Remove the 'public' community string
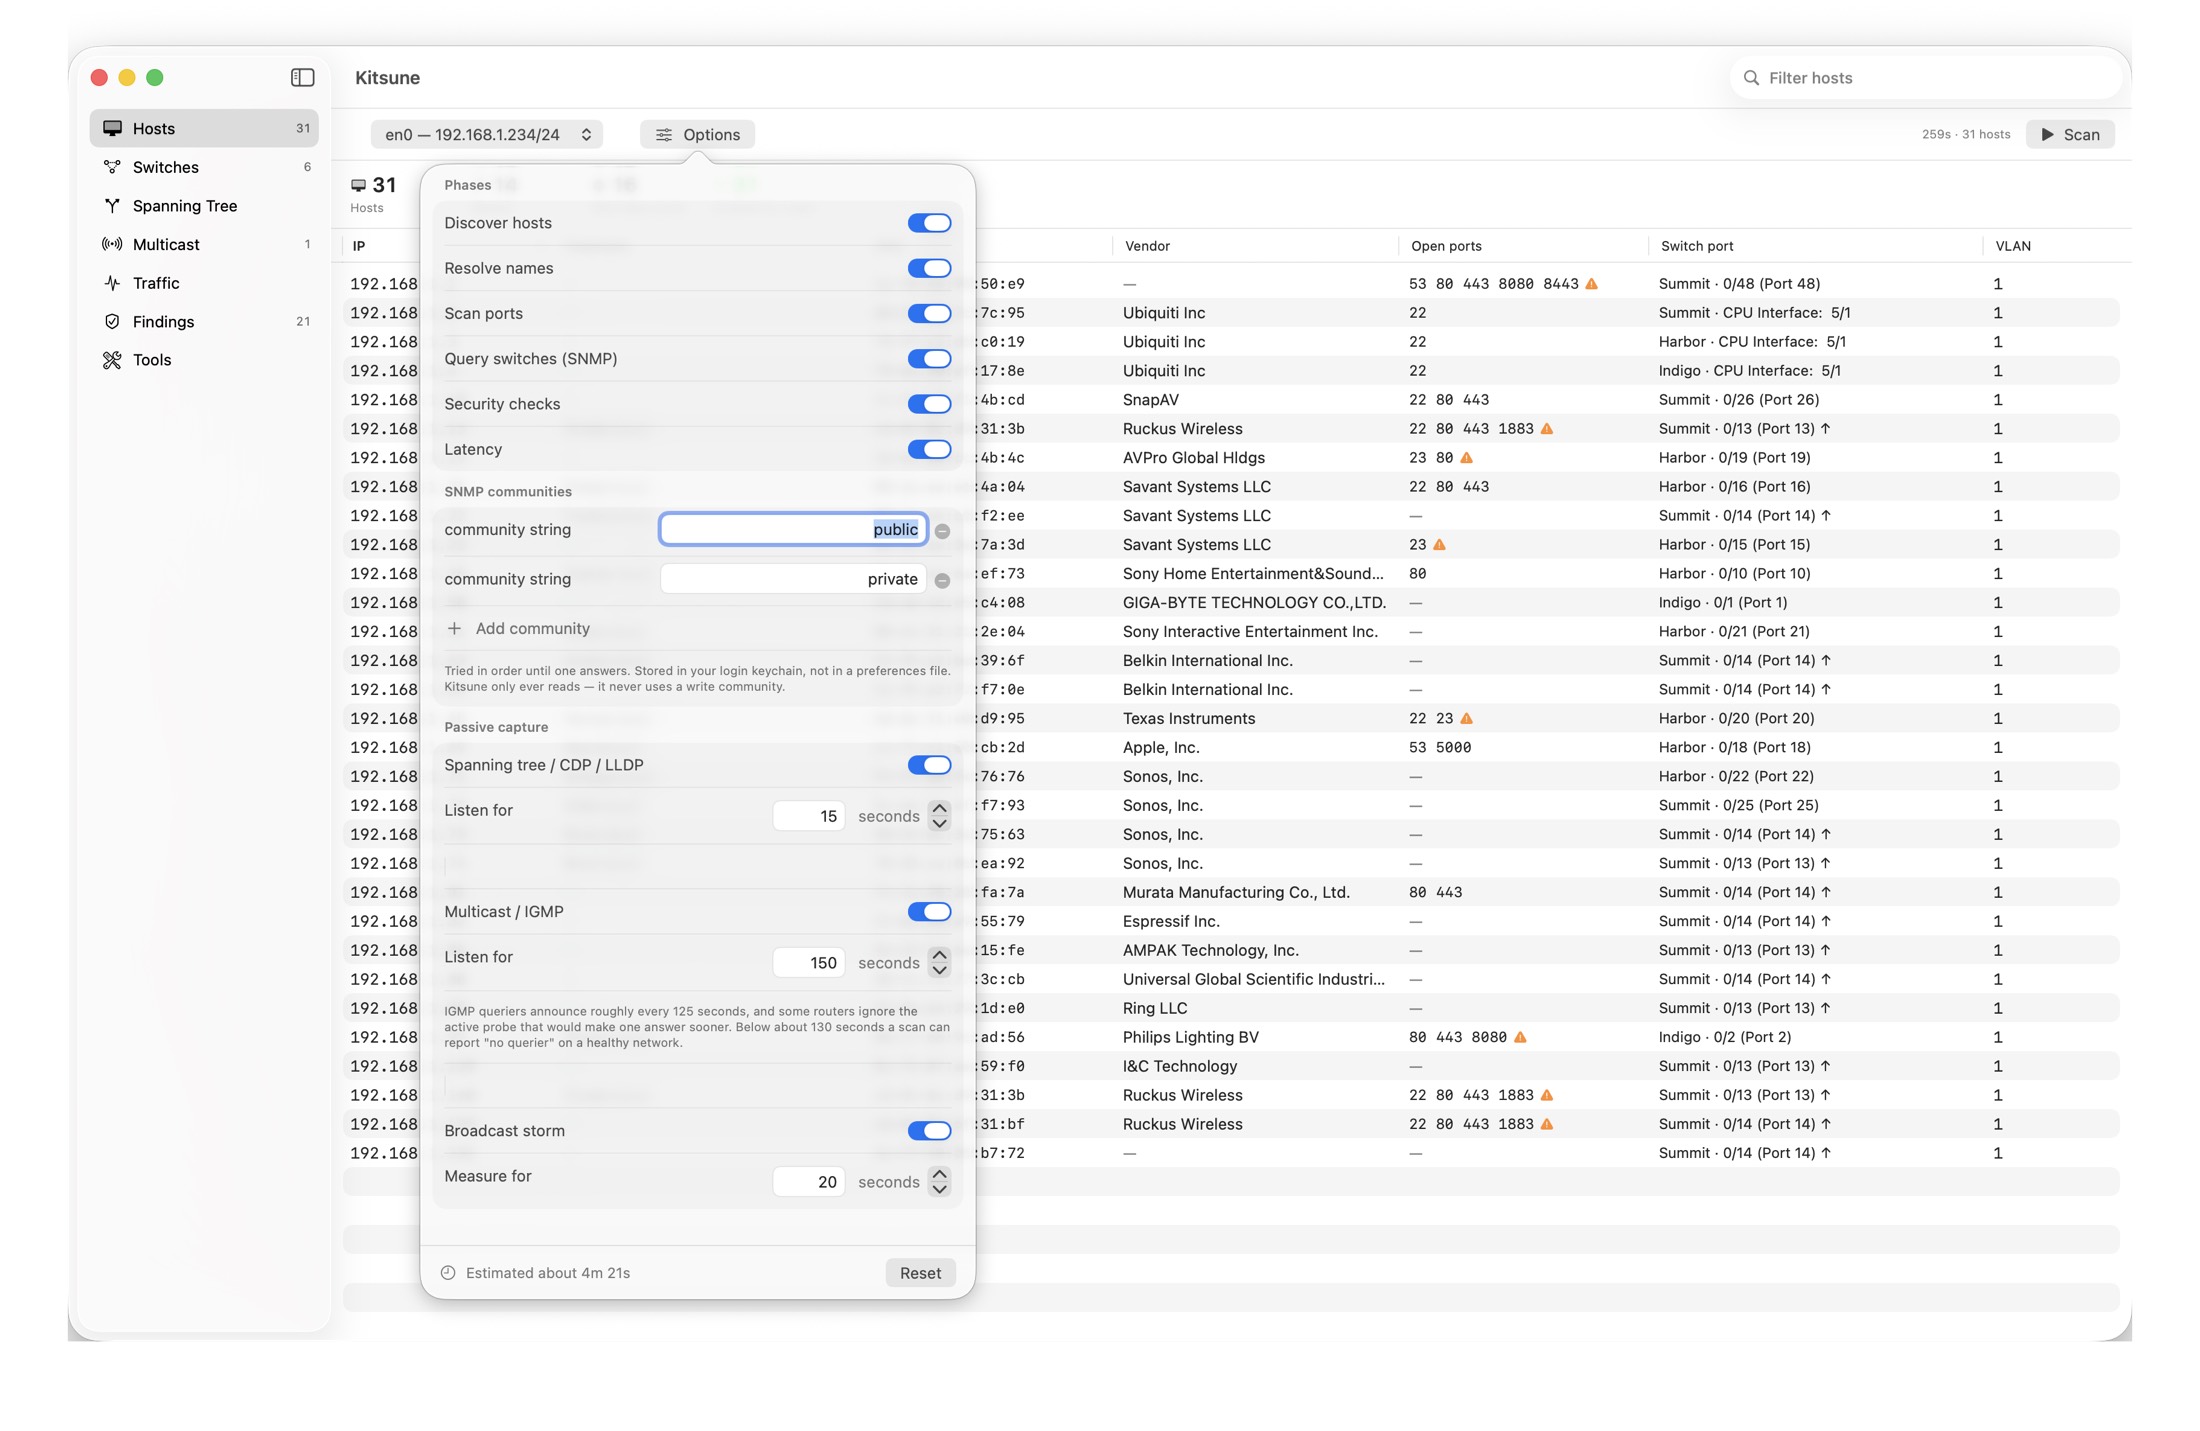This screenshot has height=1431, width=2200. (x=942, y=531)
